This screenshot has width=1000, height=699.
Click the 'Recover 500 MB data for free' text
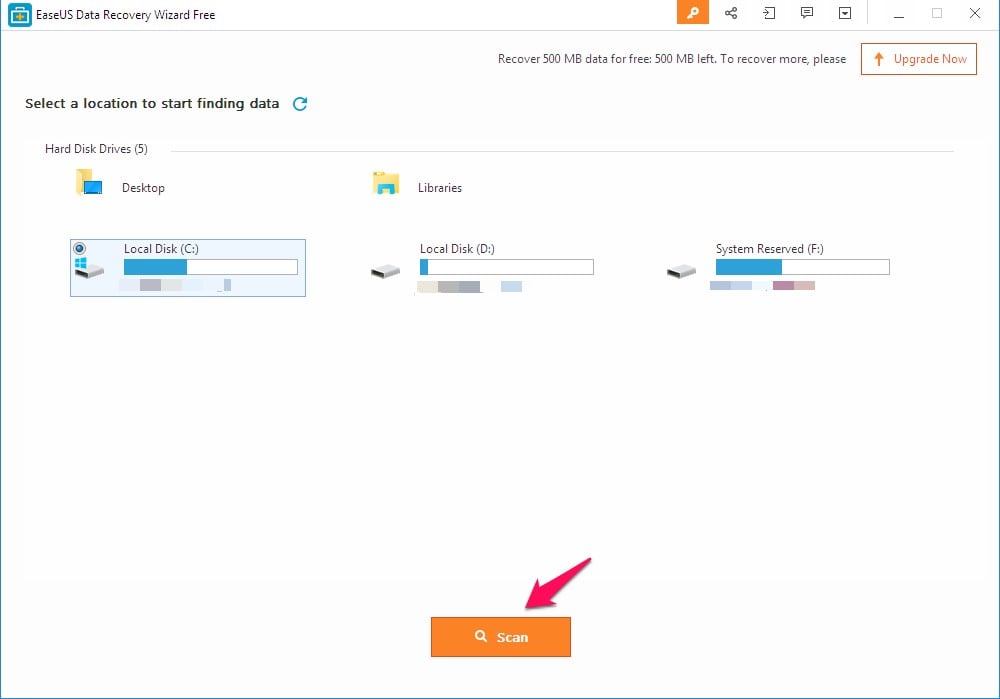point(672,59)
